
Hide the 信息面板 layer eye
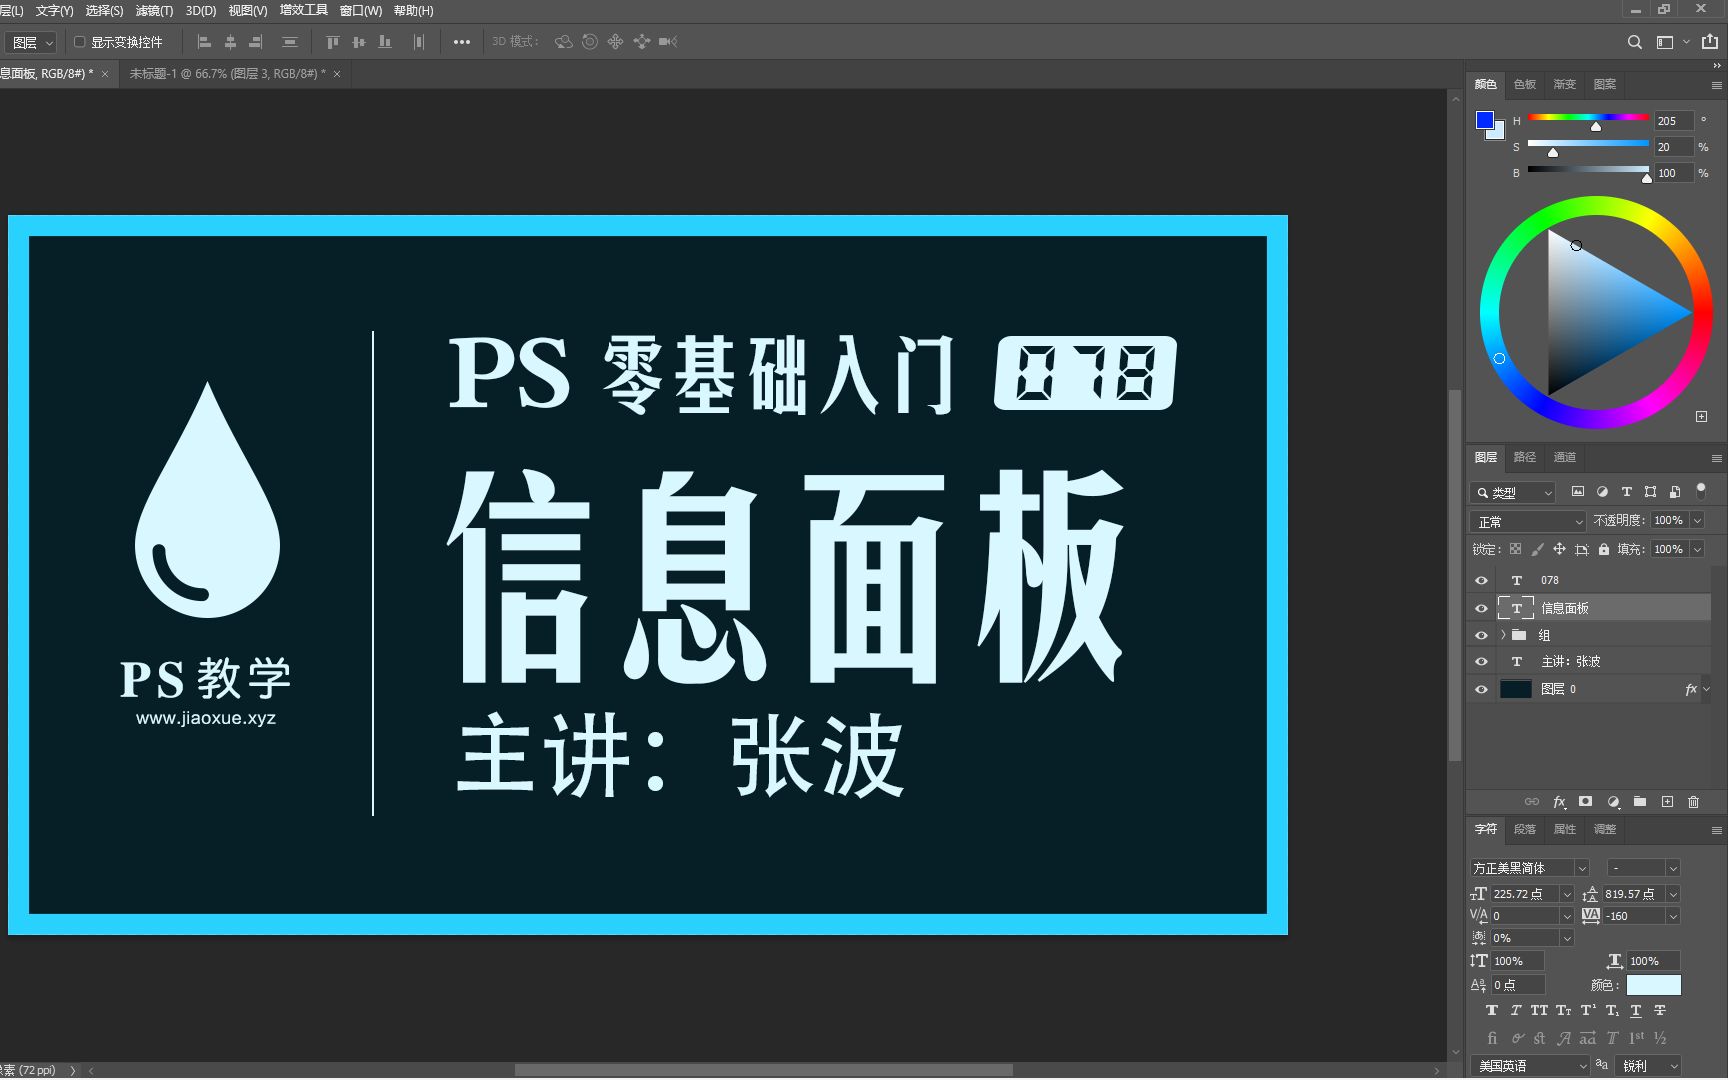point(1482,608)
